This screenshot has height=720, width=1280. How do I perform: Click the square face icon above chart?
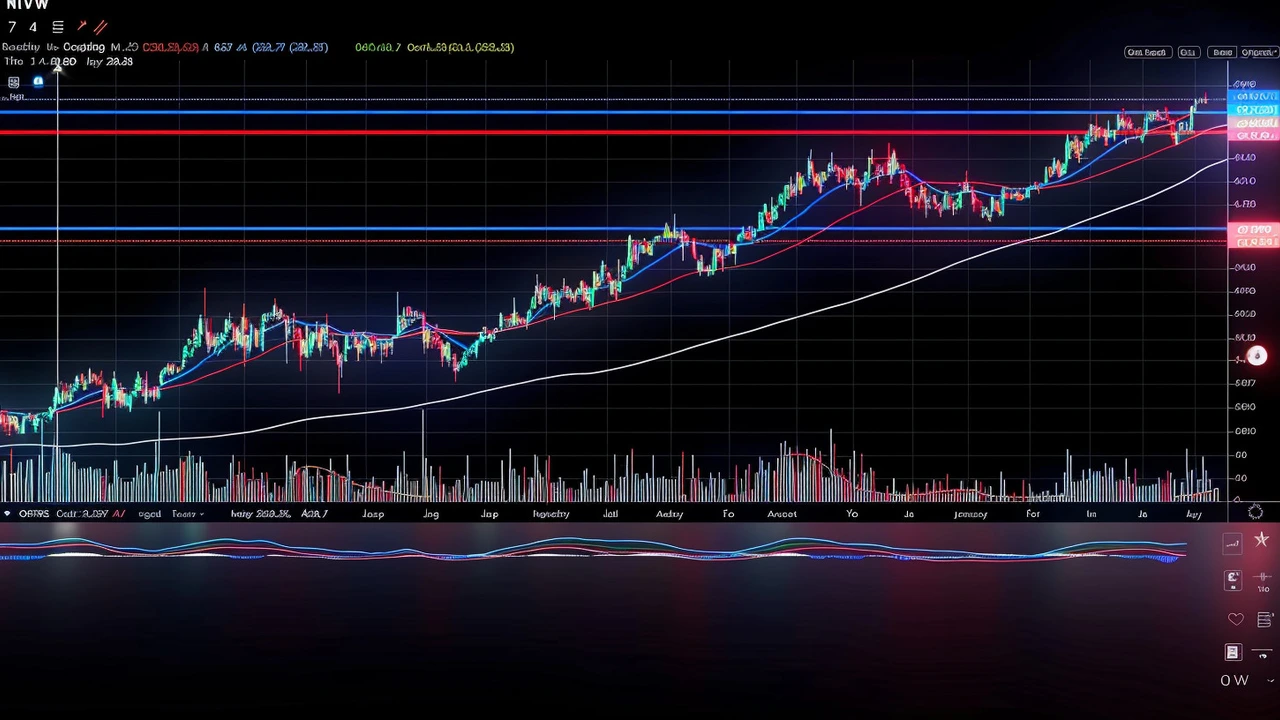pos(13,82)
